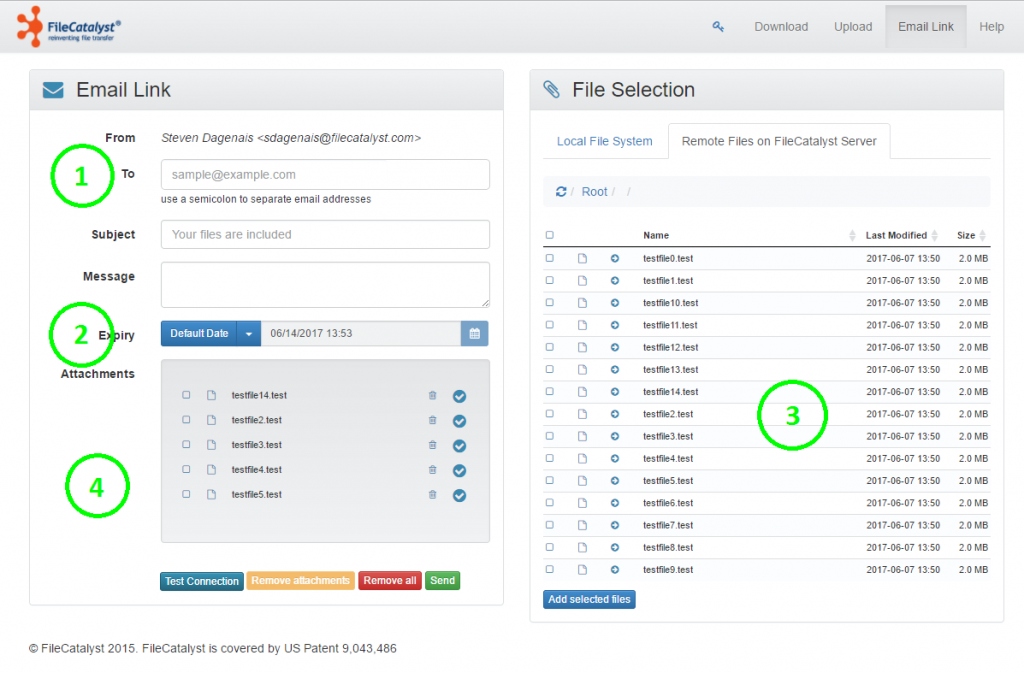Viewport: 1024px width, 673px height.
Task: Open the calendar picker for expiry date
Action: pos(474,334)
